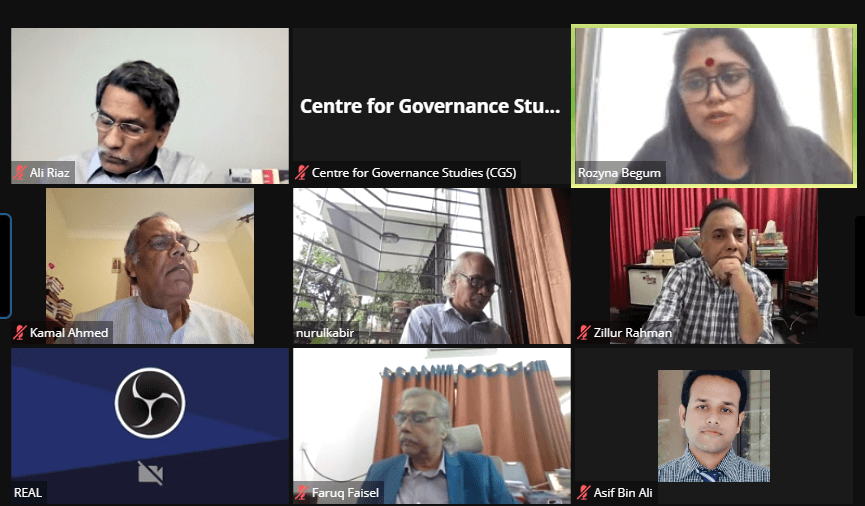The height and width of the screenshot is (506, 865).
Task: Select Faruq Faisel's video feed
Action: pos(432,426)
